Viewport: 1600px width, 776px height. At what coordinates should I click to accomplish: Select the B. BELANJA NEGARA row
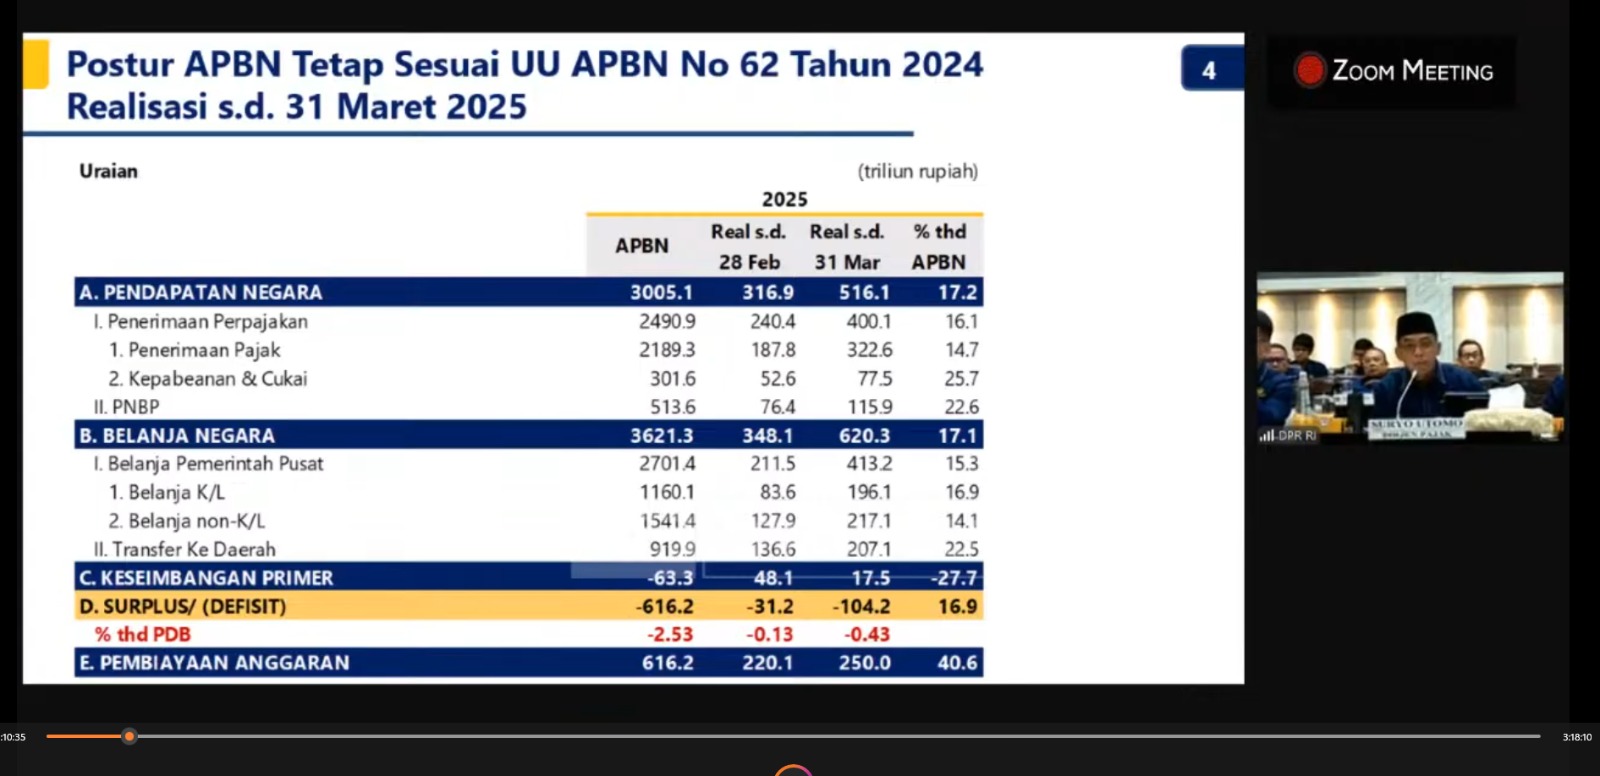[x=528, y=435]
